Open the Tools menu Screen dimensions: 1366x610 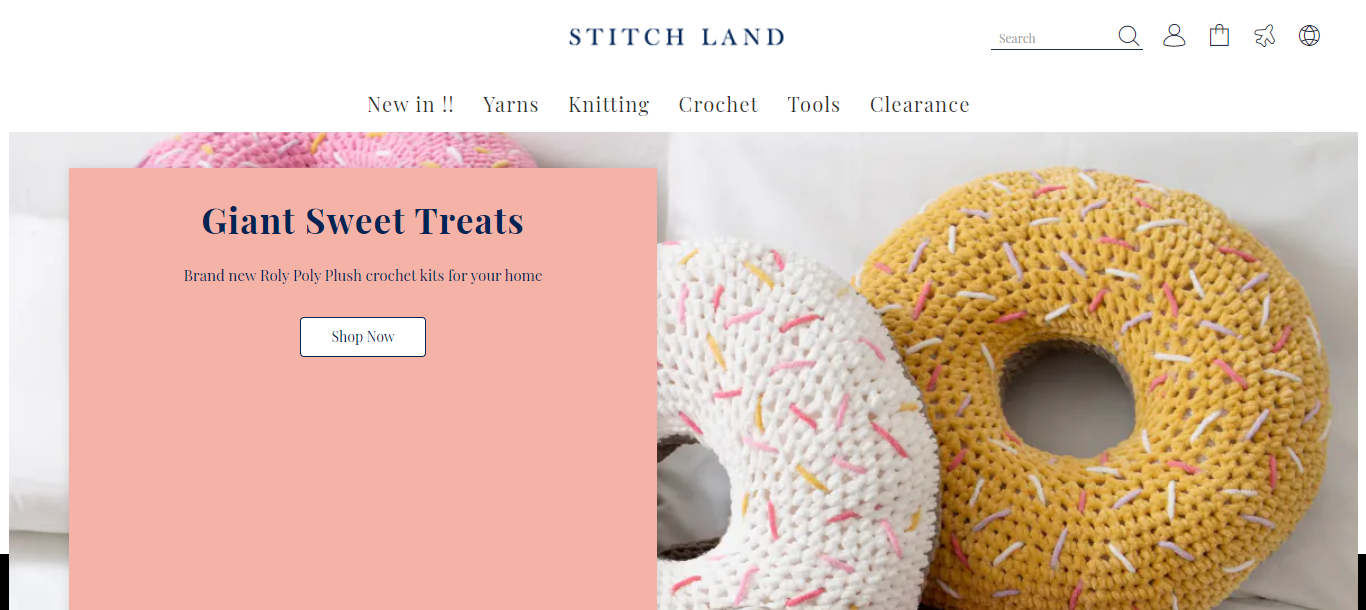814,104
